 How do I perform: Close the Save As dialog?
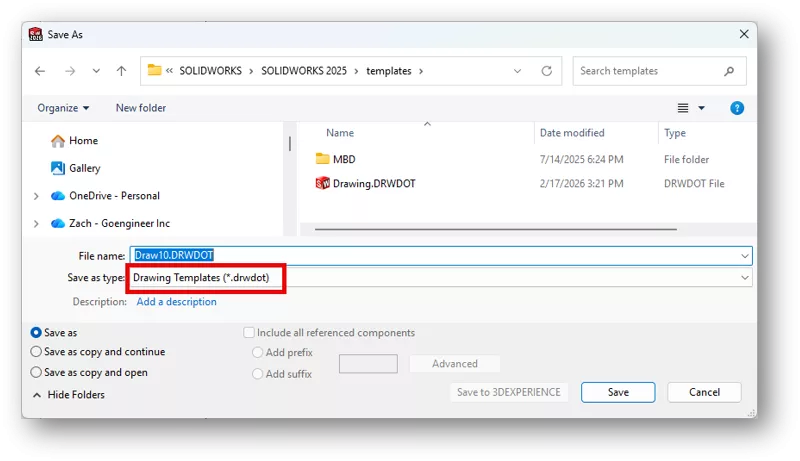(x=744, y=34)
